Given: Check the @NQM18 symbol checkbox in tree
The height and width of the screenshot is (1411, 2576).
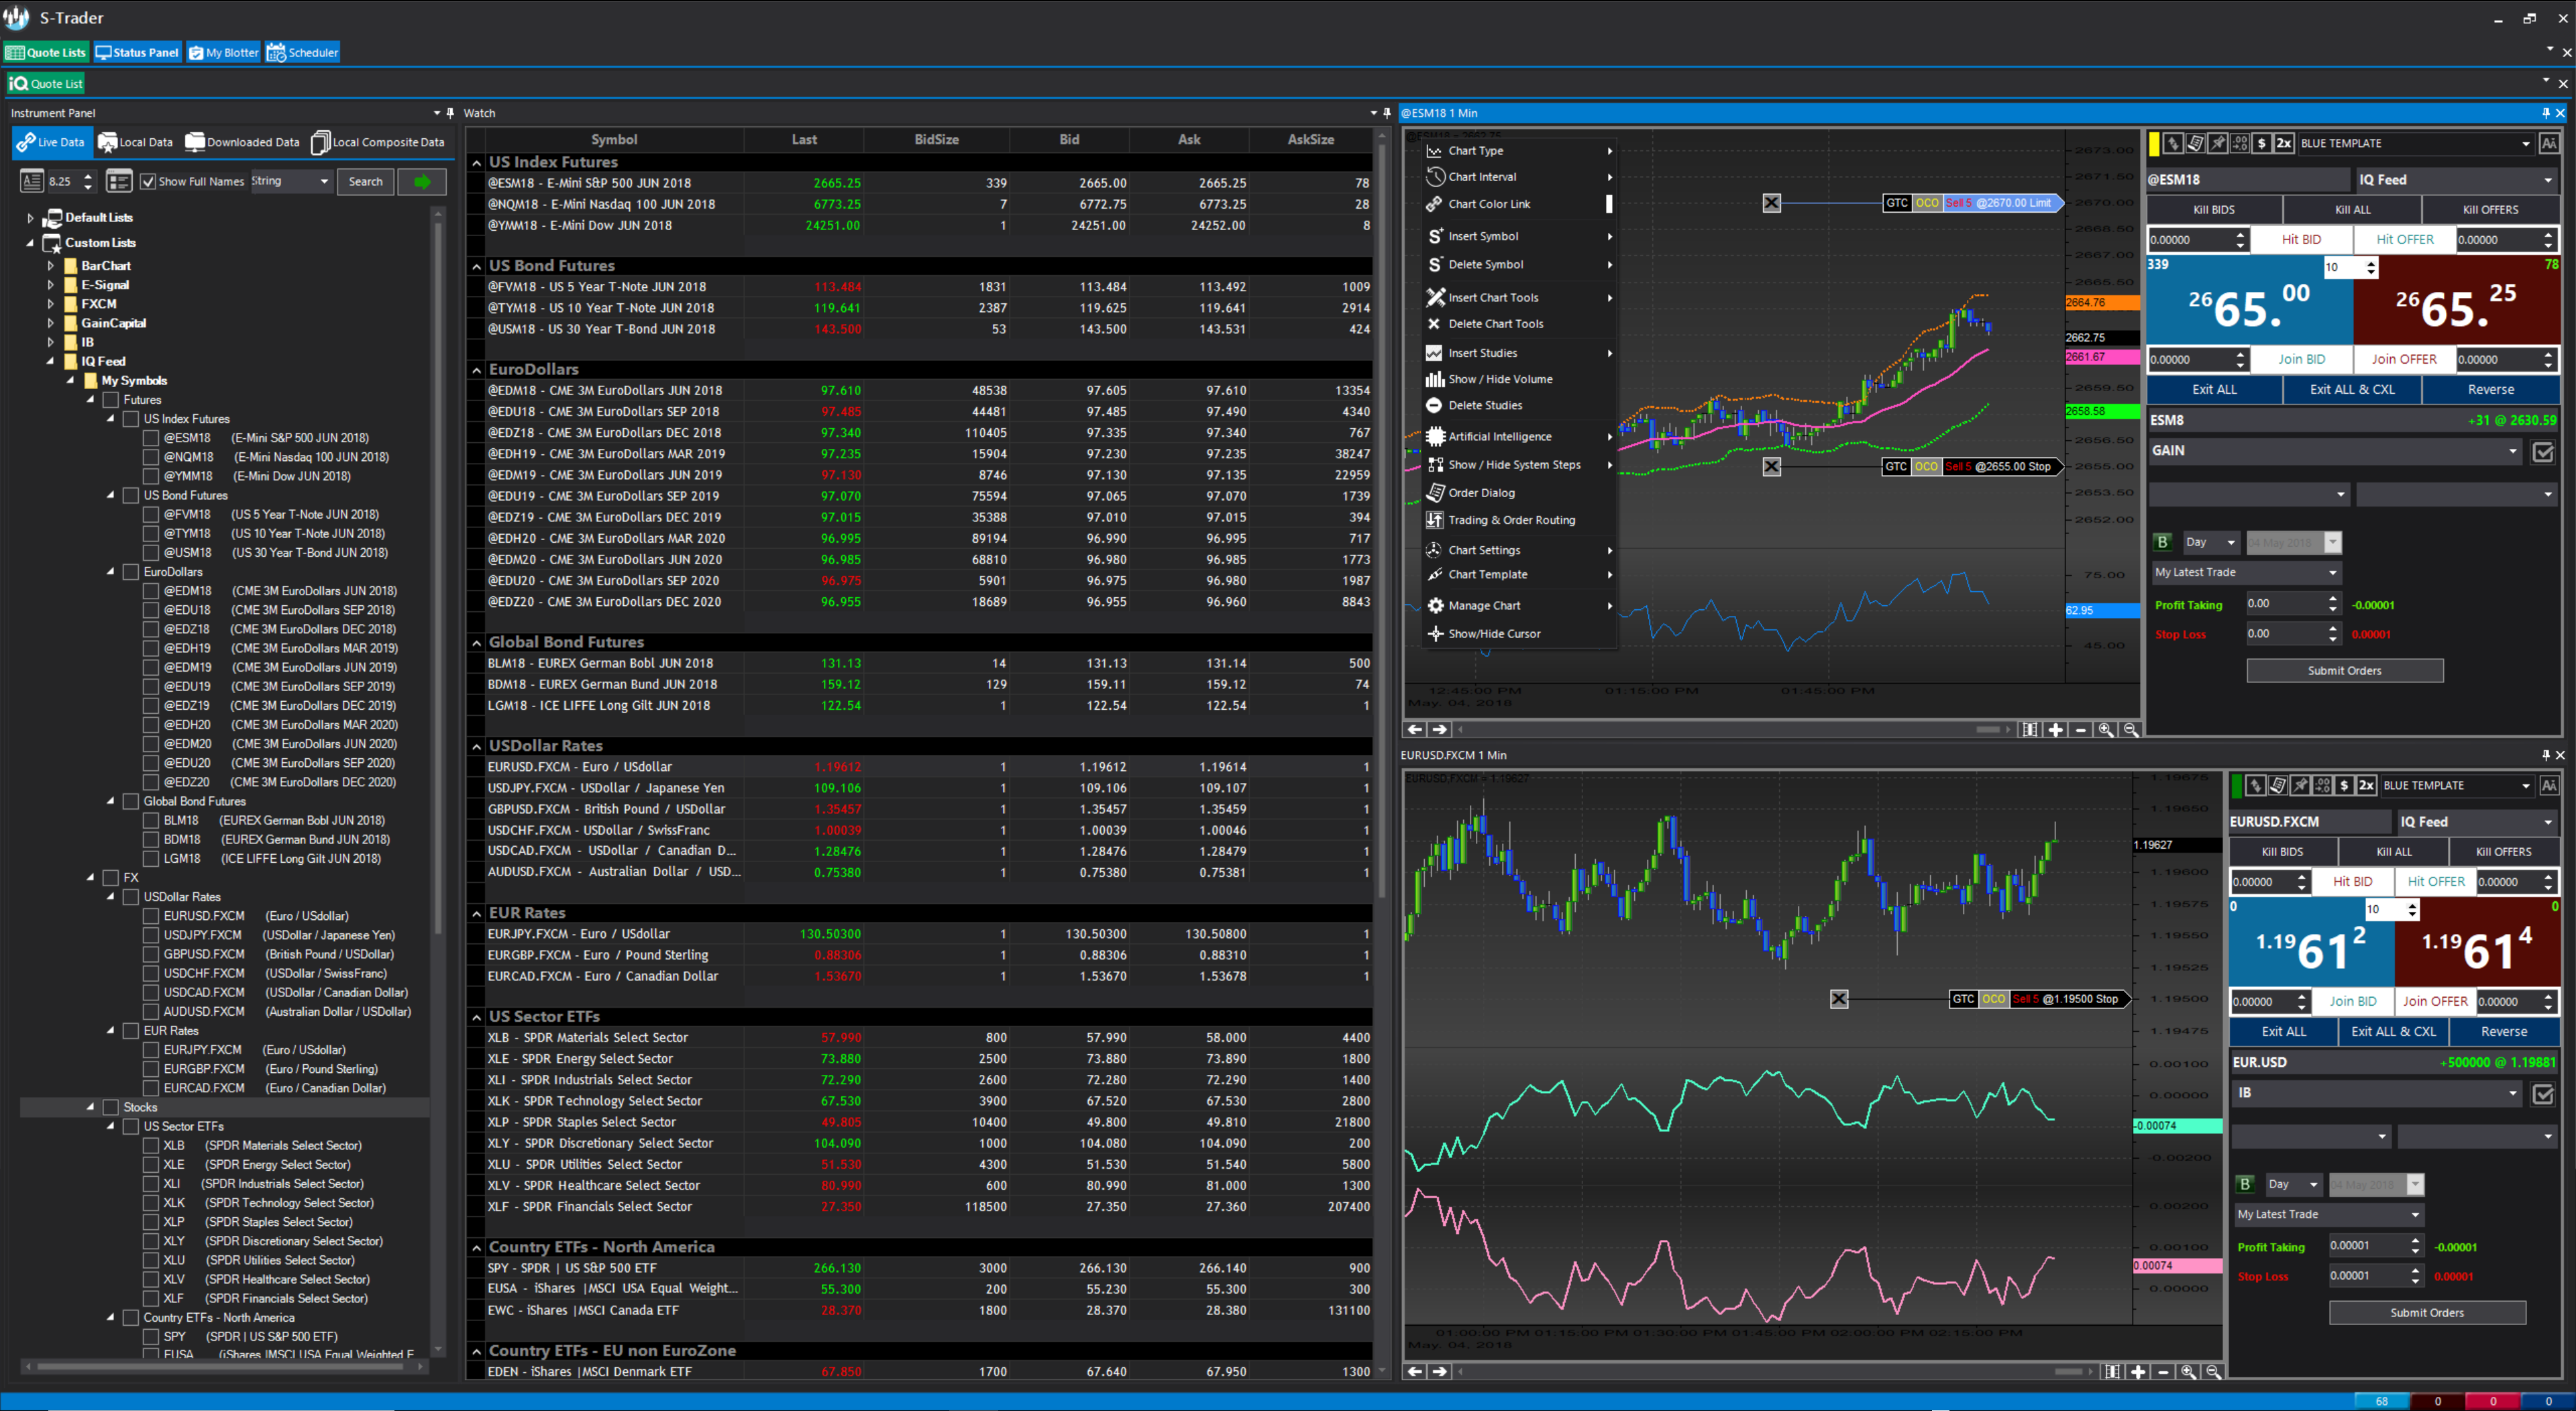Looking at the screenshot, I should pos(151,457).
